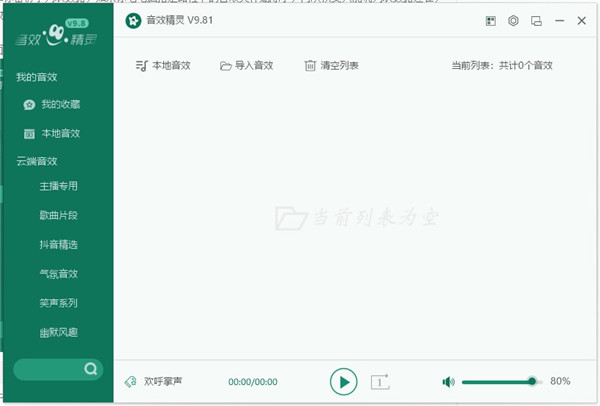The height and width of the screenshot is (406, 600).
Task: Open 笑声系列 cloud category
Action: (x=58, y=302)
